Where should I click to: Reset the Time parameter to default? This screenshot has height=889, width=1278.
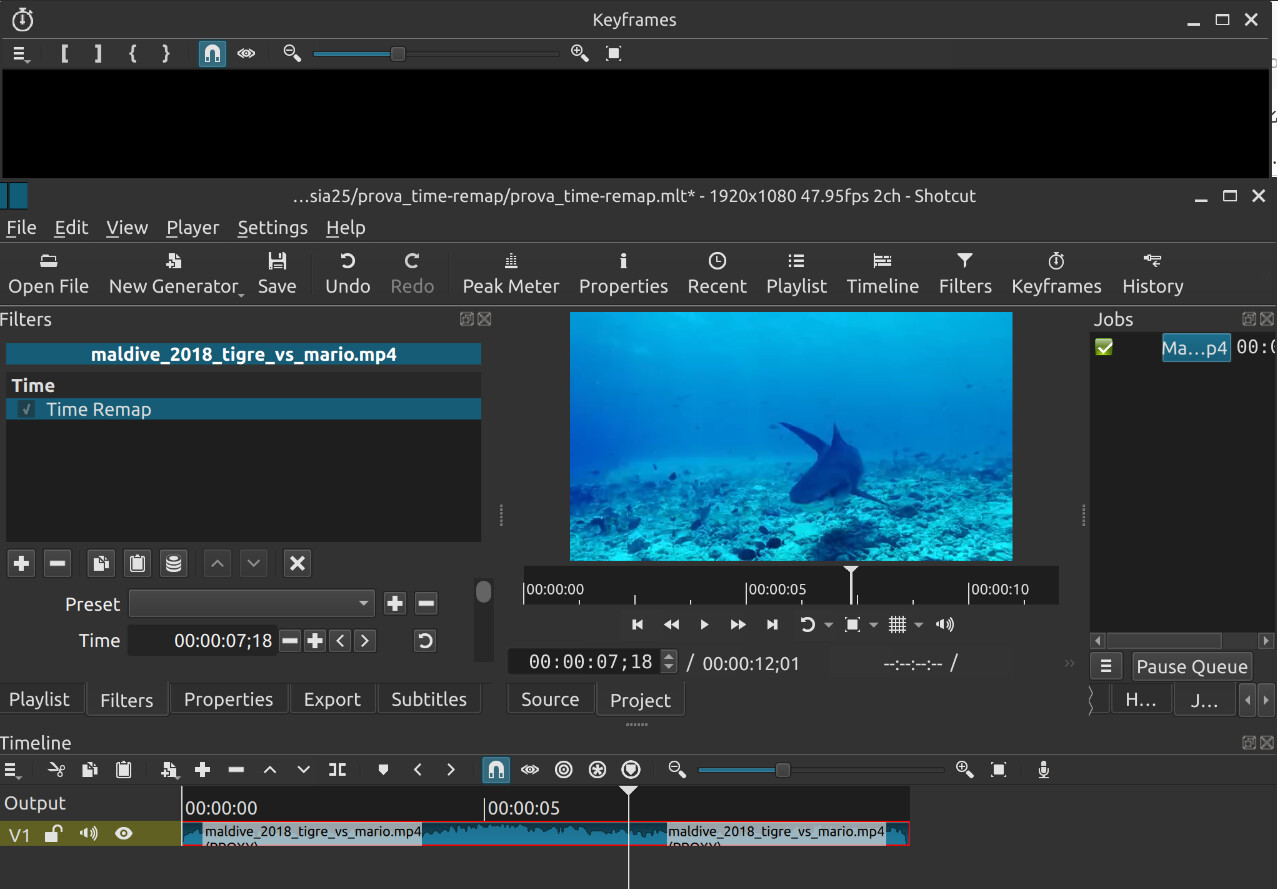click(x=426, y=641)
